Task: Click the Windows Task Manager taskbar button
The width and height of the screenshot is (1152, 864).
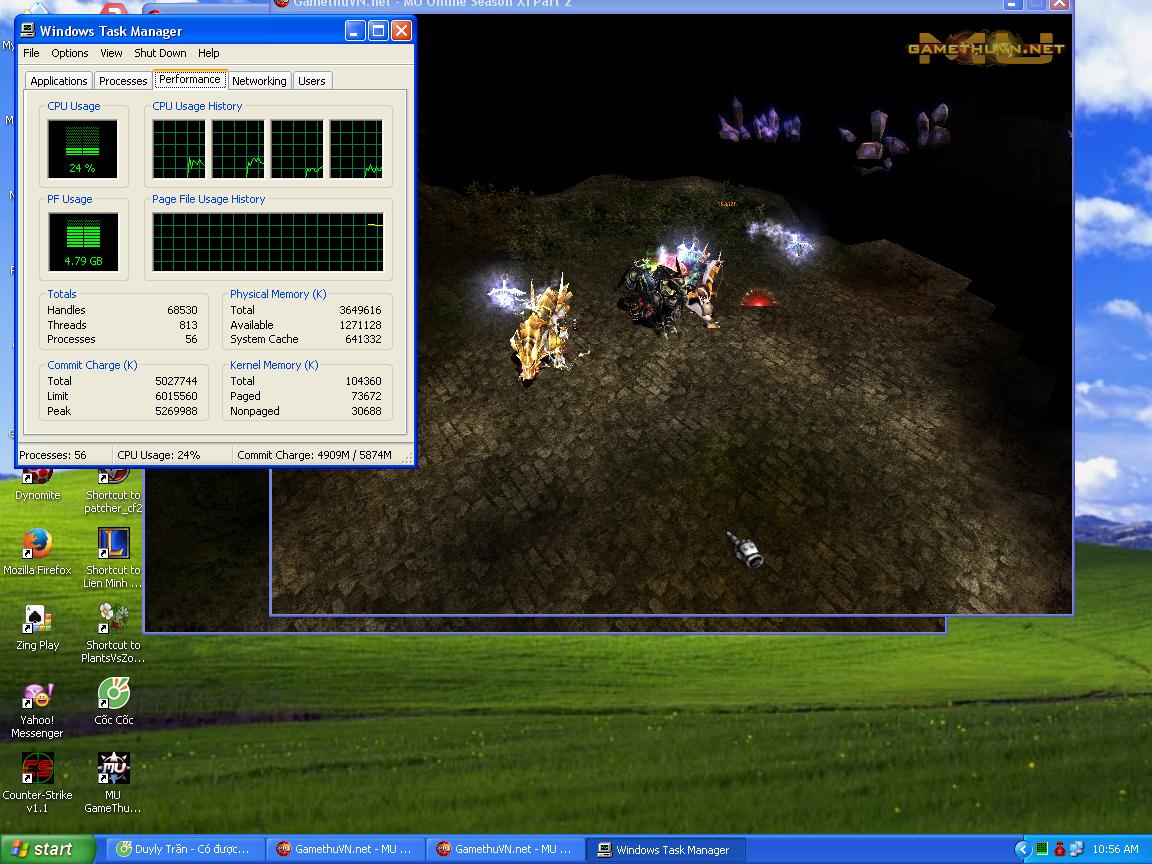Action: click(665, 849)
